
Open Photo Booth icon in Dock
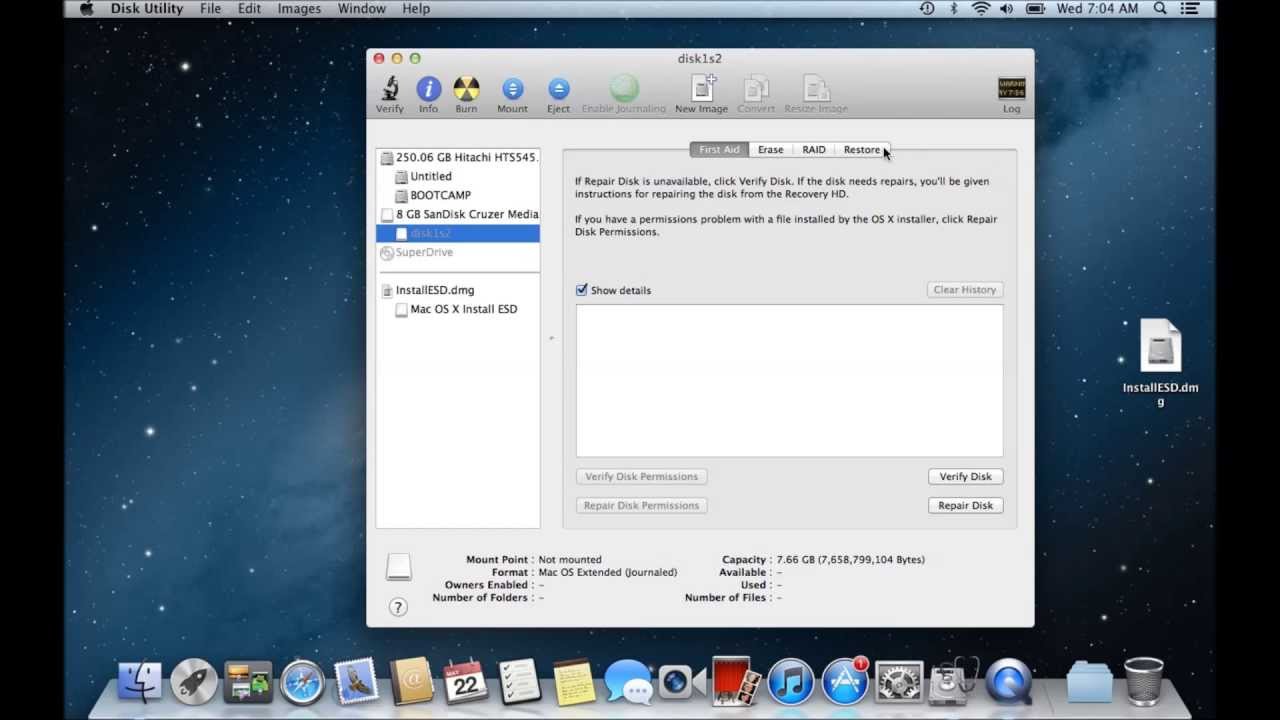point(736,680)
